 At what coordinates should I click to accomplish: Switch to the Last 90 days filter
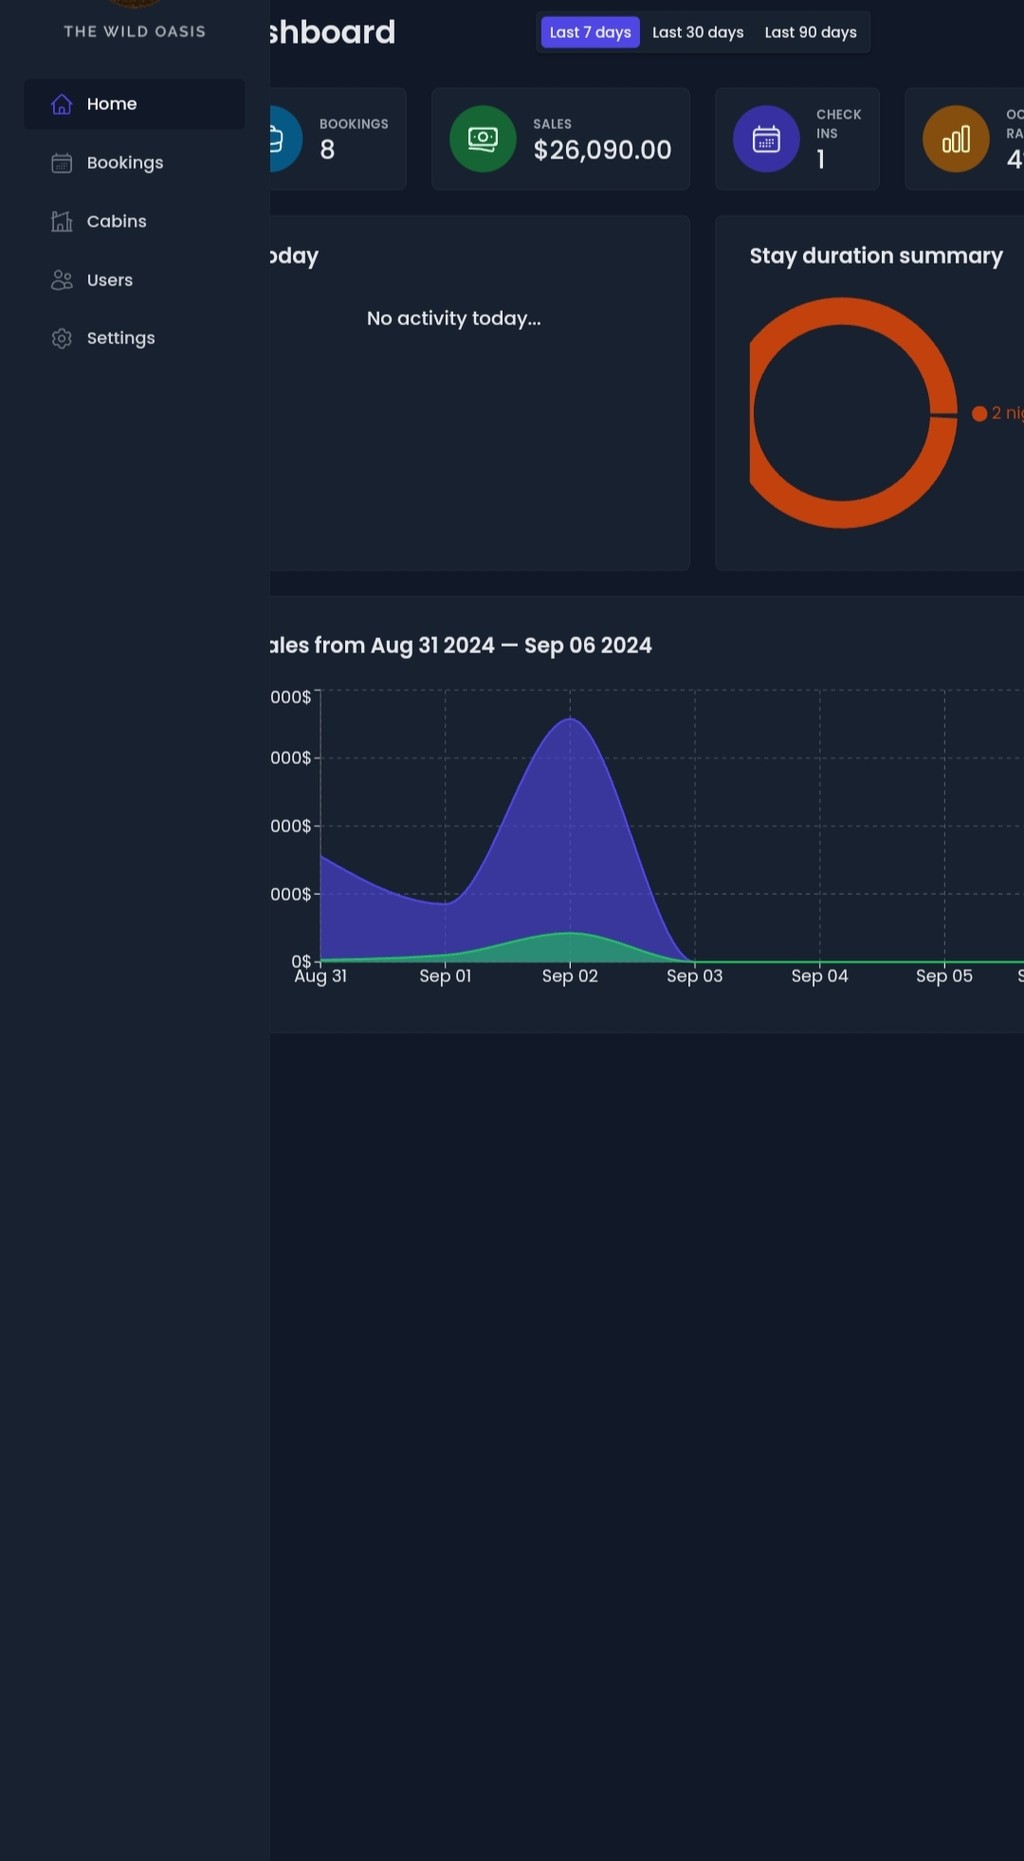point(811,32)
